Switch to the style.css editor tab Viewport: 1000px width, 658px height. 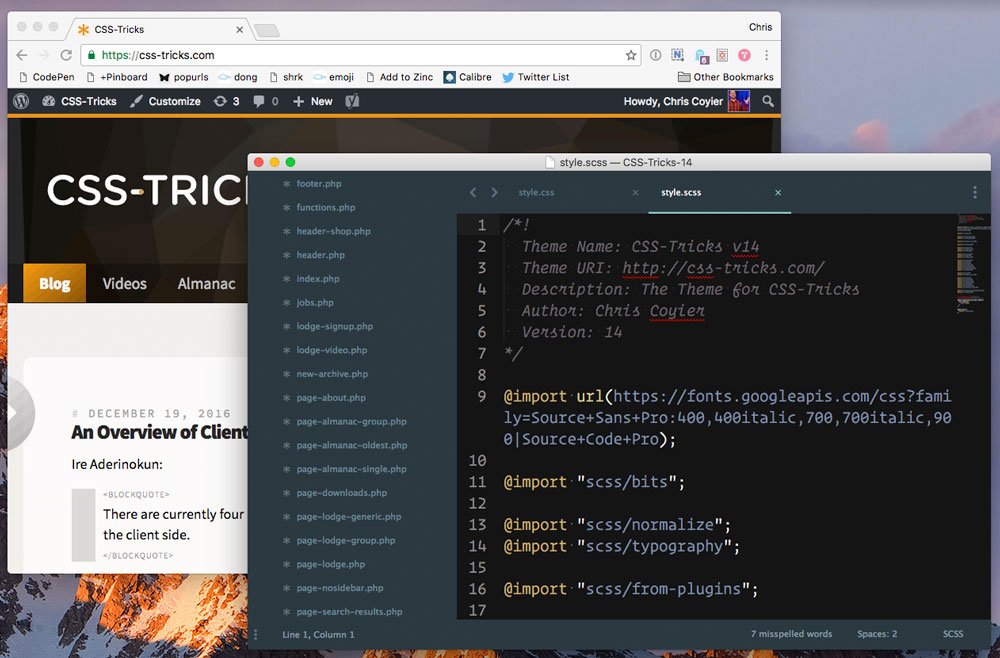pyautogui.click(x=536, y=193)
